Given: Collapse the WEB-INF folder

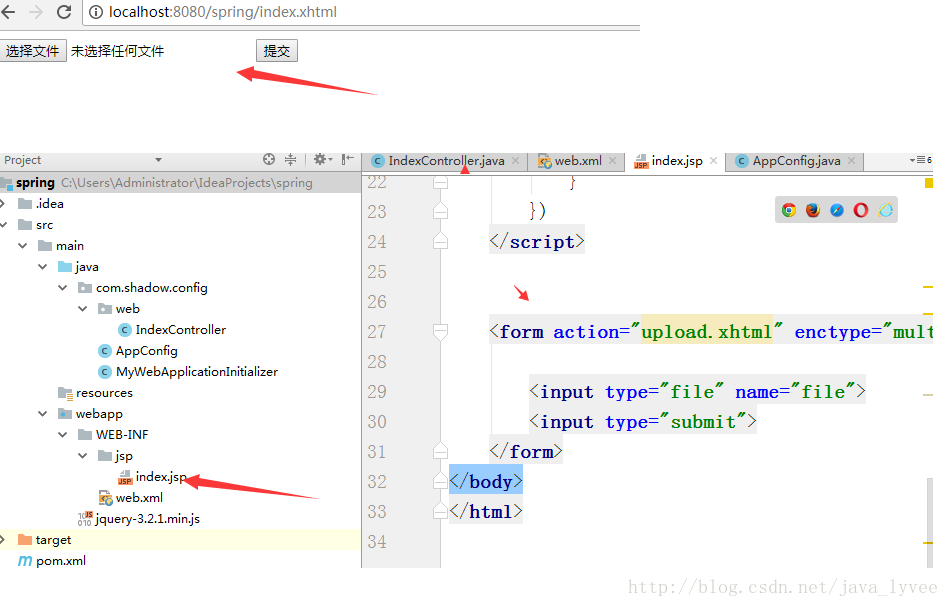Looking at the screenshot, I should coord(63,435).
